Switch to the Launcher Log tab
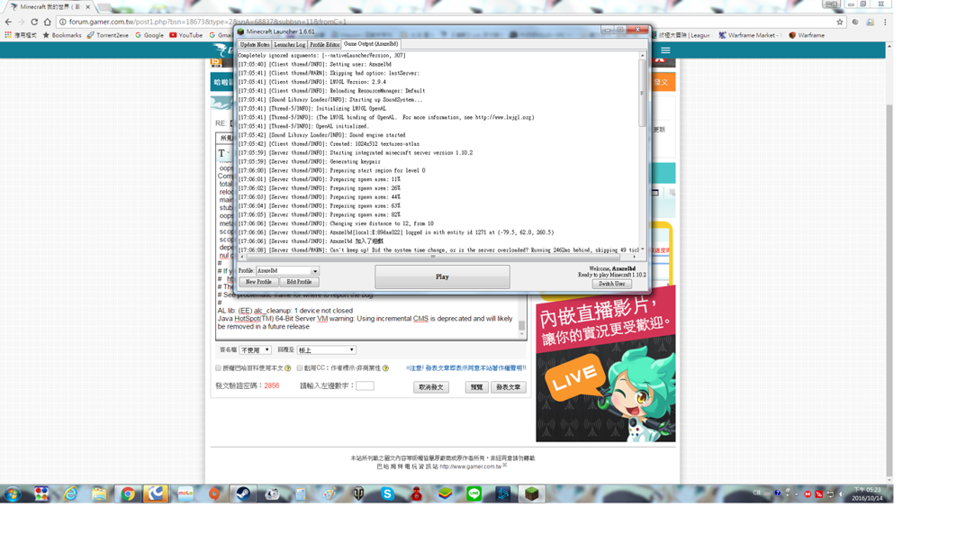Image resolution: width=966 pixels, height=544 pixels. (289, 44)
